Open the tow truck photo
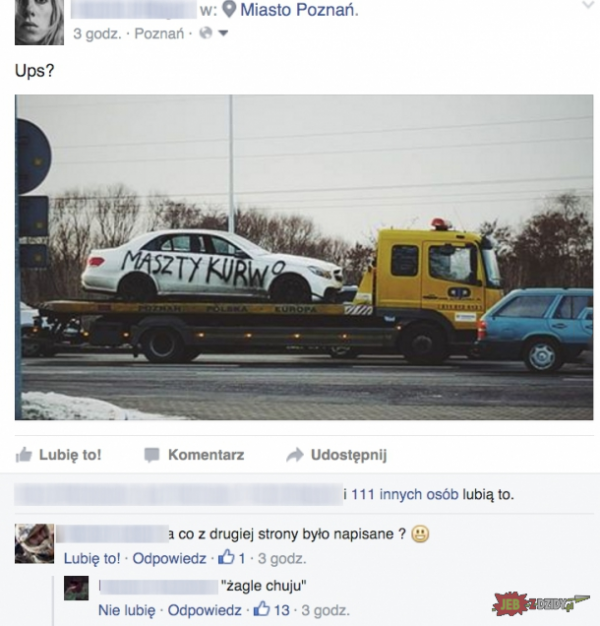600x626 pixels. point(304,257)
